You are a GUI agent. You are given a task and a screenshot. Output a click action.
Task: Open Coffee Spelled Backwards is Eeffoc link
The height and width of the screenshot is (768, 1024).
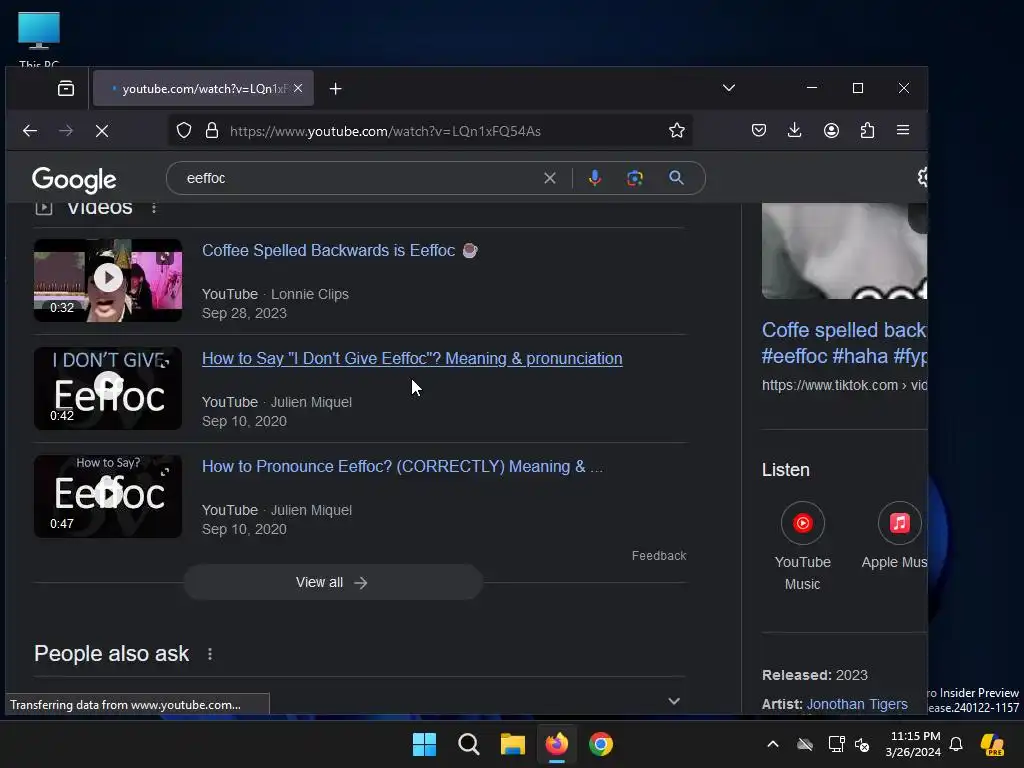(x=340, y=251)
